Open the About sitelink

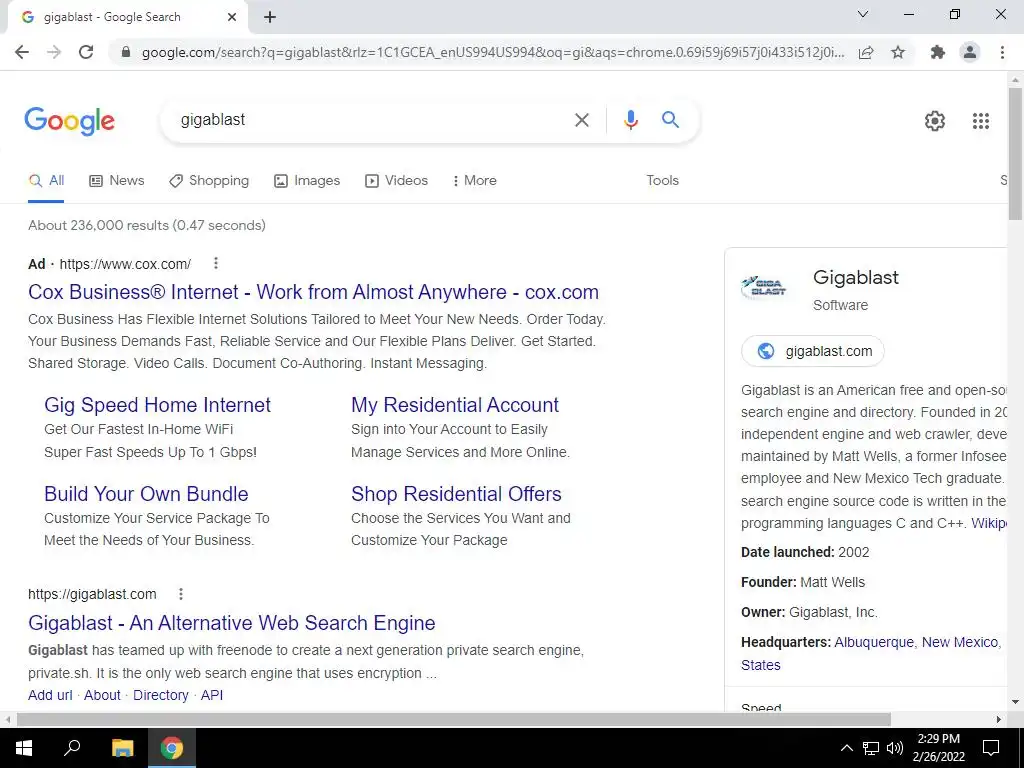pos(102,696)
